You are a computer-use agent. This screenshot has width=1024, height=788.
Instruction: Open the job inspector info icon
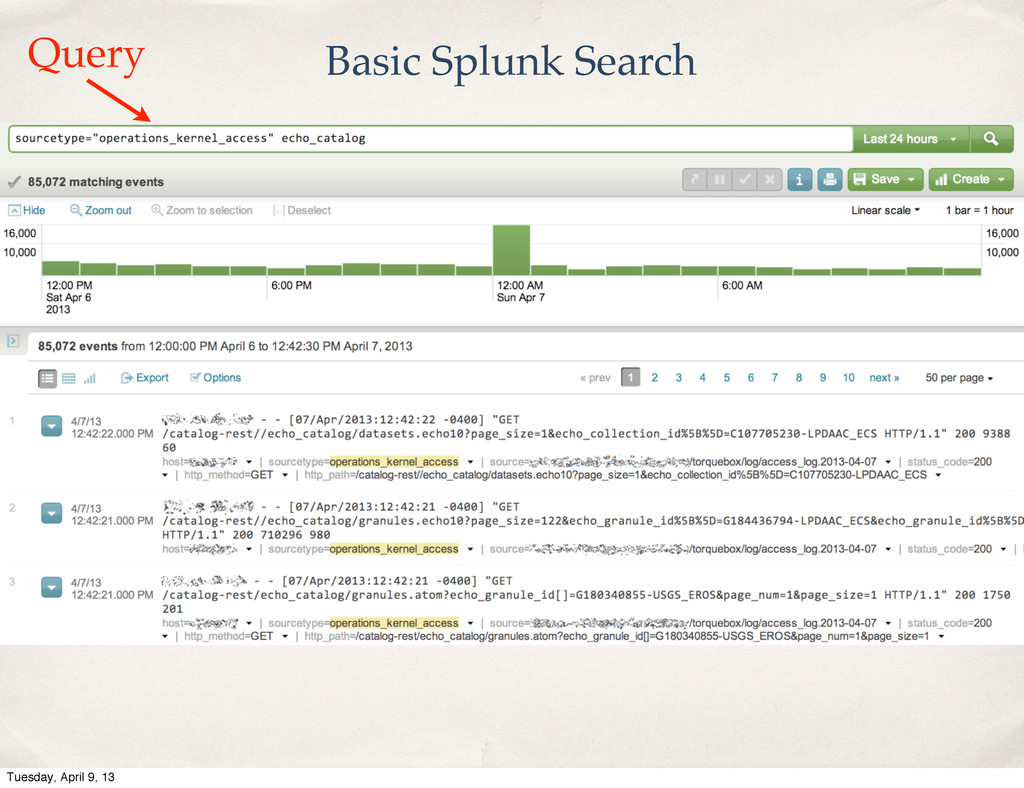[799, 179]
